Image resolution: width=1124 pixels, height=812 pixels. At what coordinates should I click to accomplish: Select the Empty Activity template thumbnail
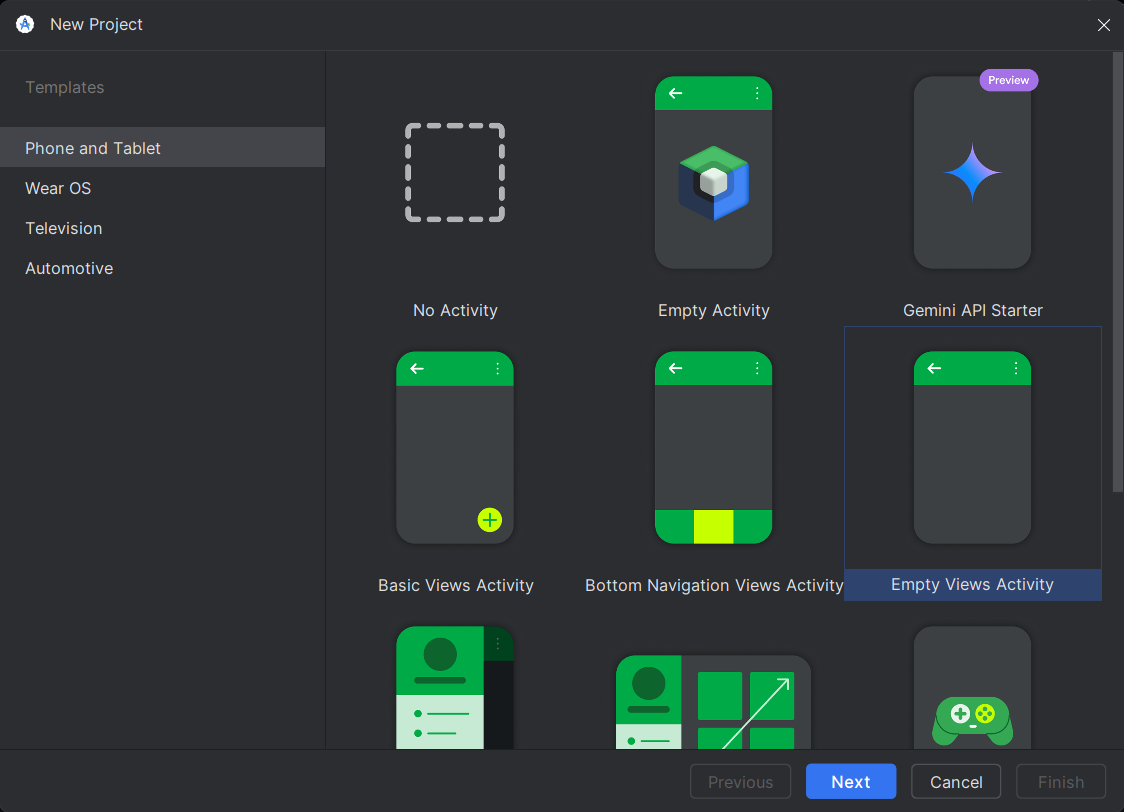click(x=713, y=172)
